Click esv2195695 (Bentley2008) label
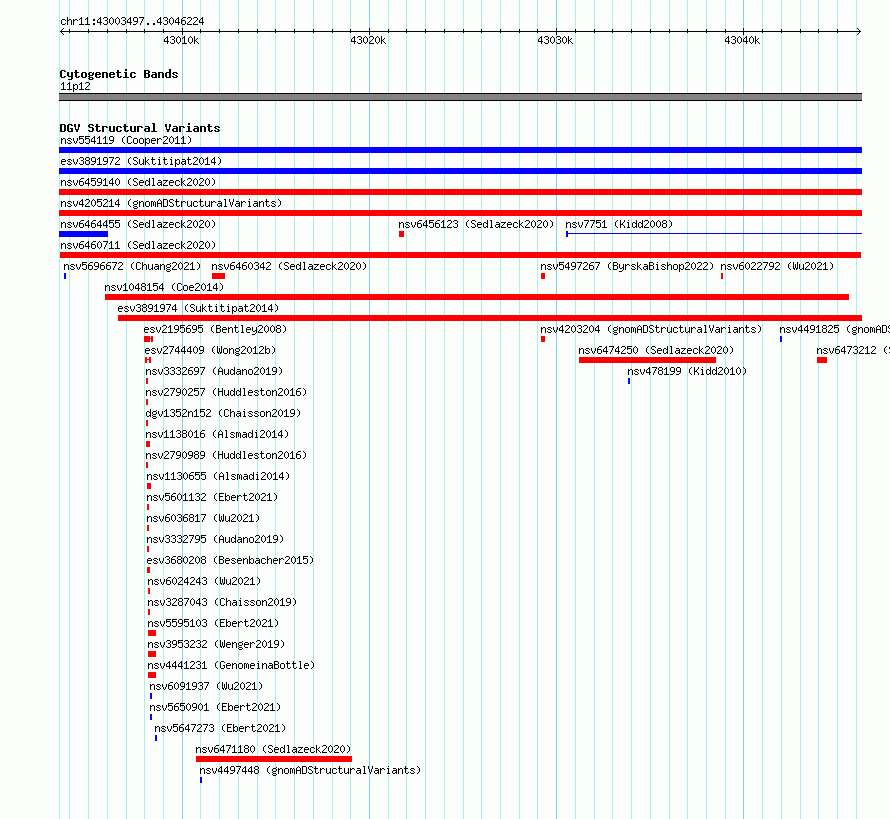The height and width of the screenshot is (819, 890). (x=215, y=329)
